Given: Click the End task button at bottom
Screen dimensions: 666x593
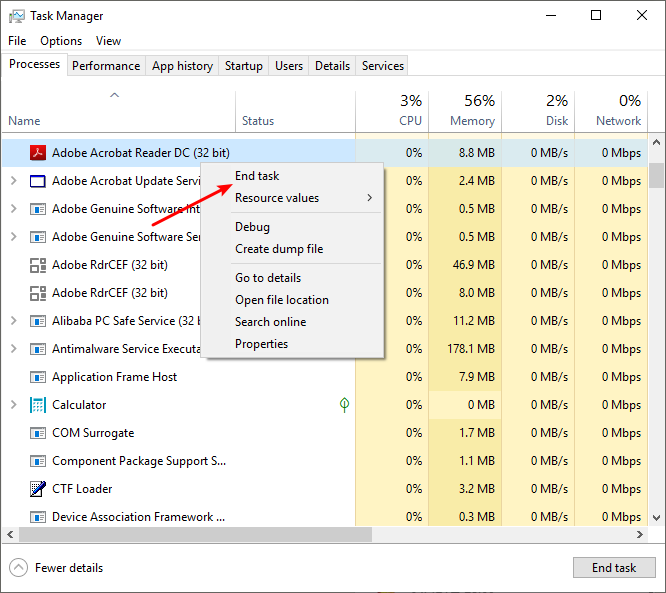Looking at the screenshot, I should tap(614, 568).
